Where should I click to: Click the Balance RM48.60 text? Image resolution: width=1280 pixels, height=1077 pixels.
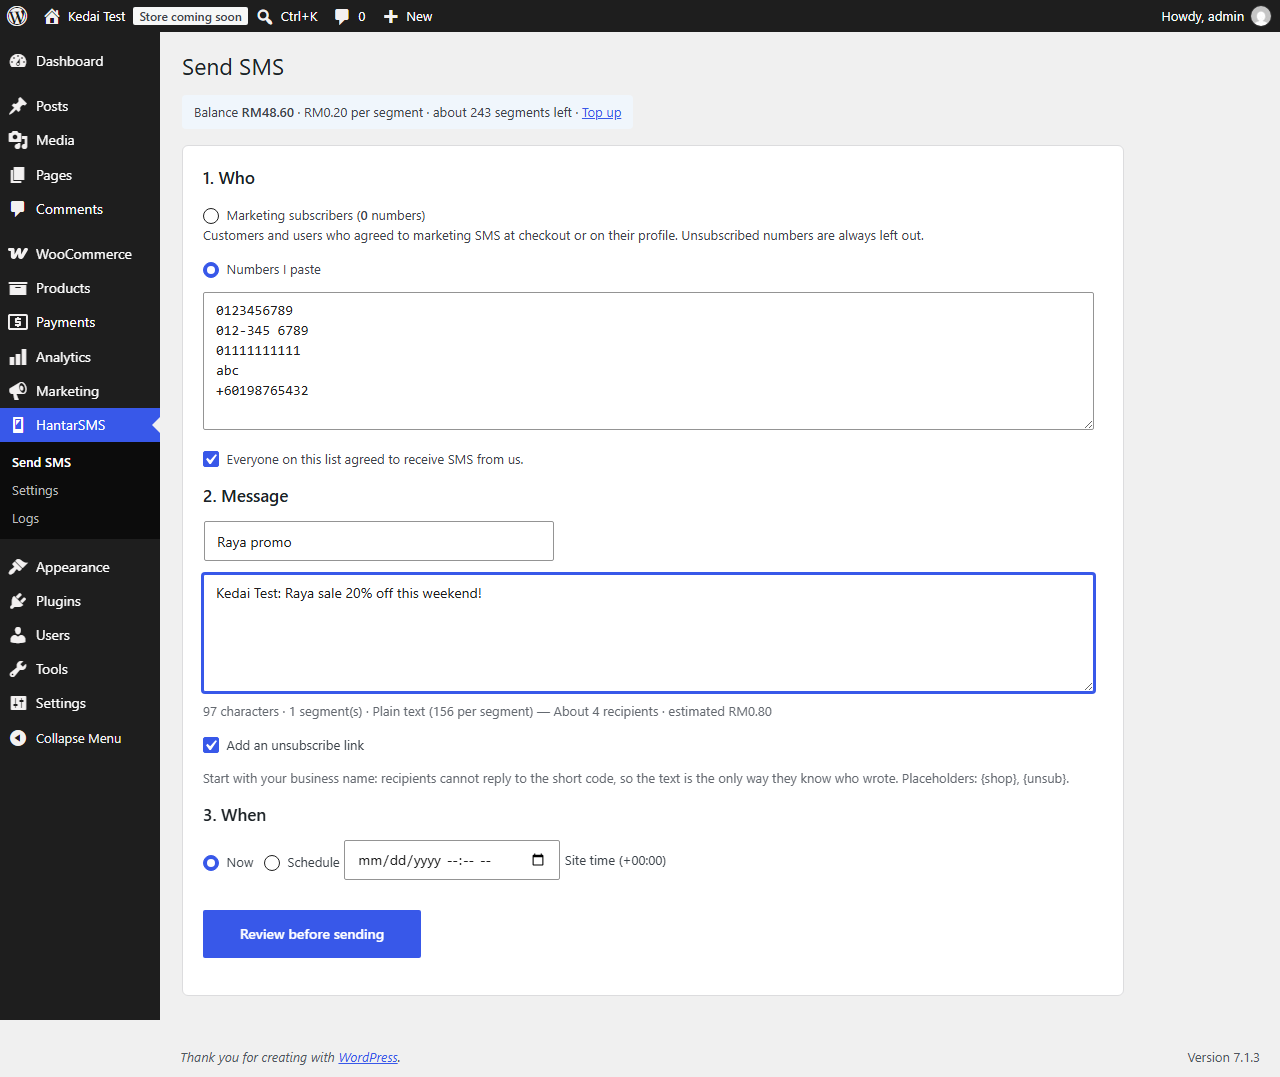pyautogui.click(x=244, y=112)
